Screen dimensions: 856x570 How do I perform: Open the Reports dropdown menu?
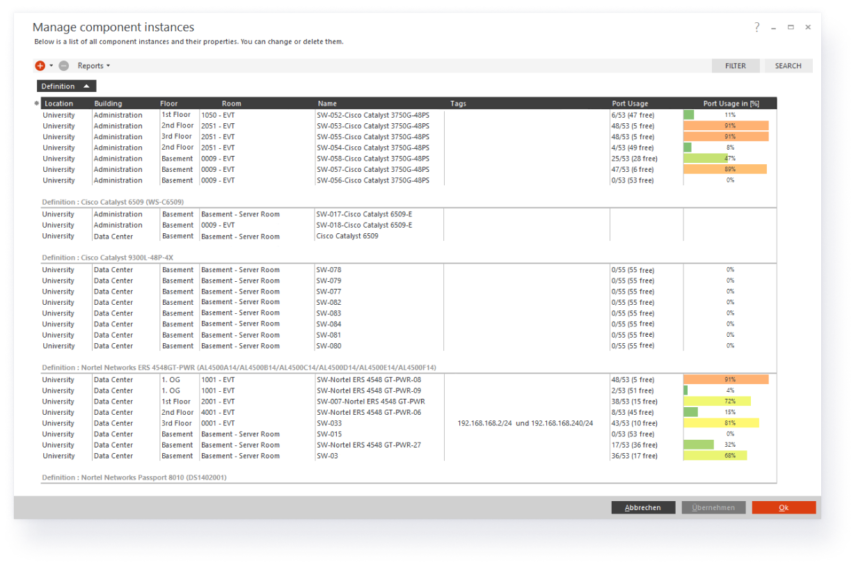coord(93,66)
